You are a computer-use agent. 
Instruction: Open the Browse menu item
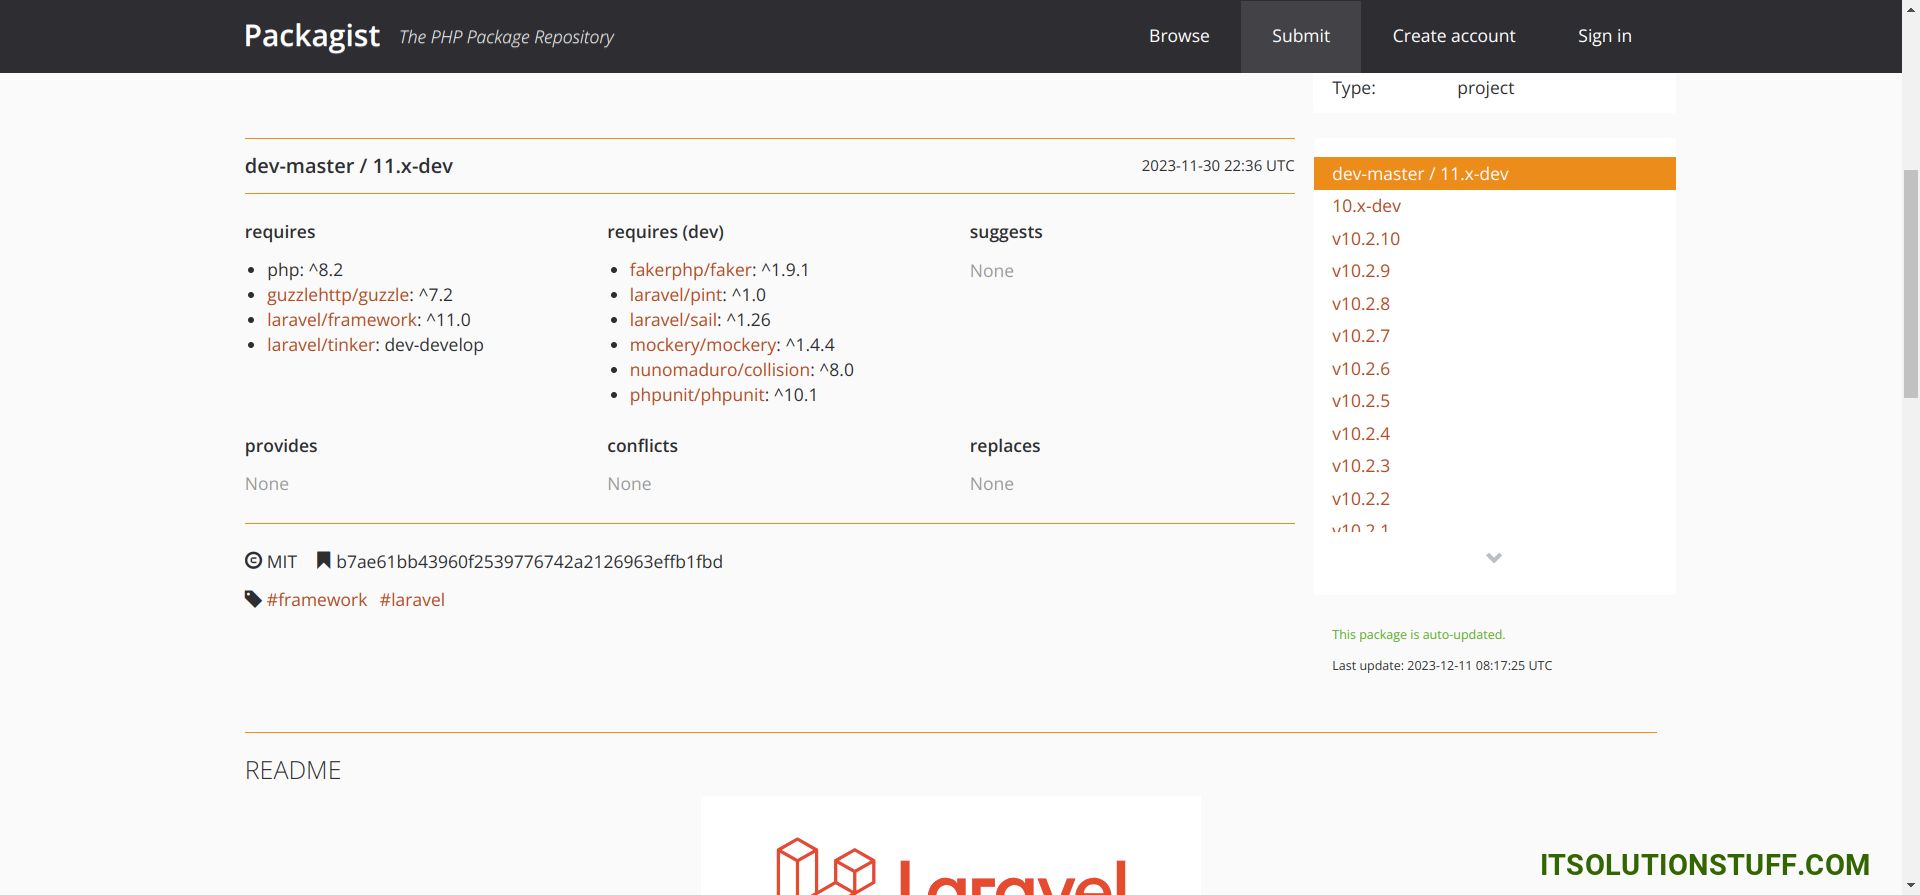[1179, 36]
